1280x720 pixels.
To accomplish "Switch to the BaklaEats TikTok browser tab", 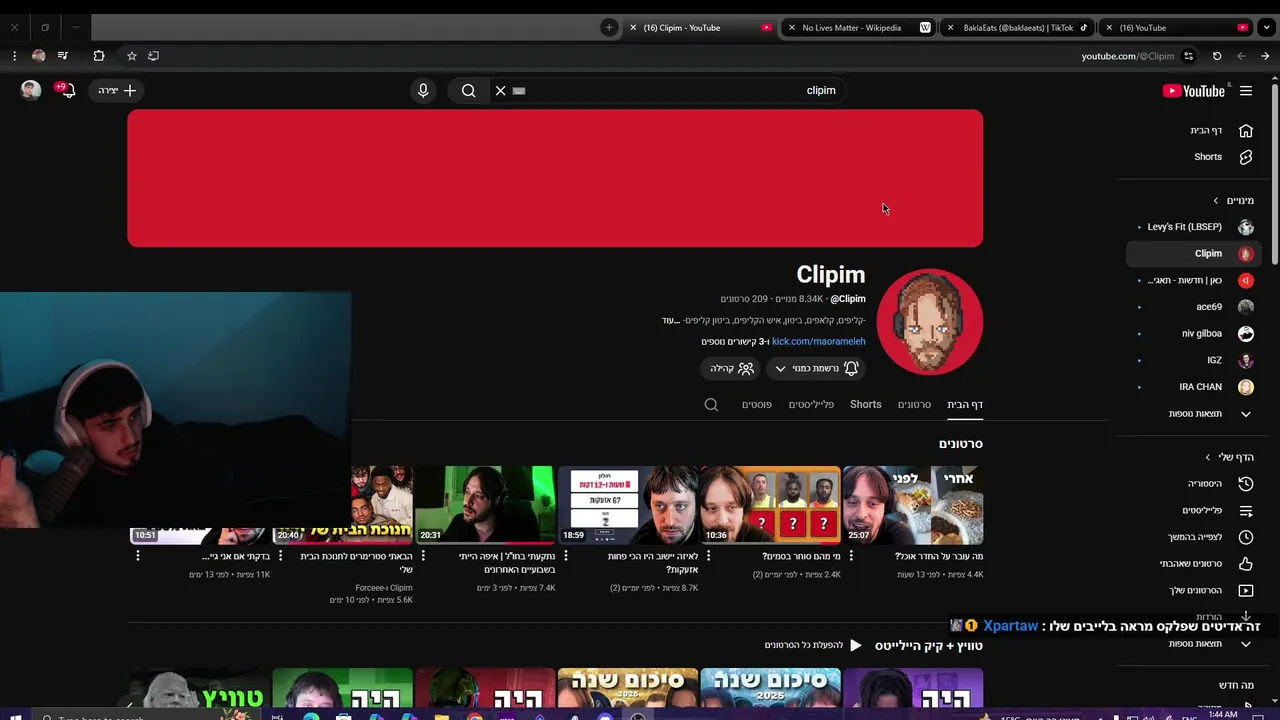I will coord(1018,28).
